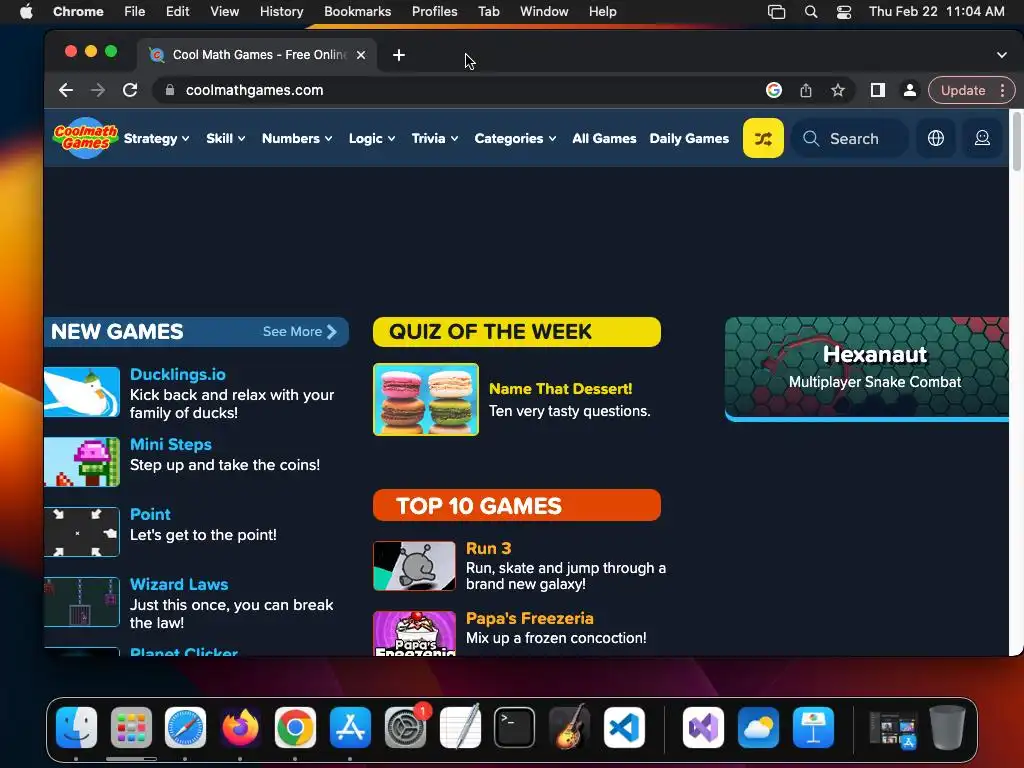Screen dimensions: 1024x768
Task: Click the Daily Games link
Action: point(689,138)
